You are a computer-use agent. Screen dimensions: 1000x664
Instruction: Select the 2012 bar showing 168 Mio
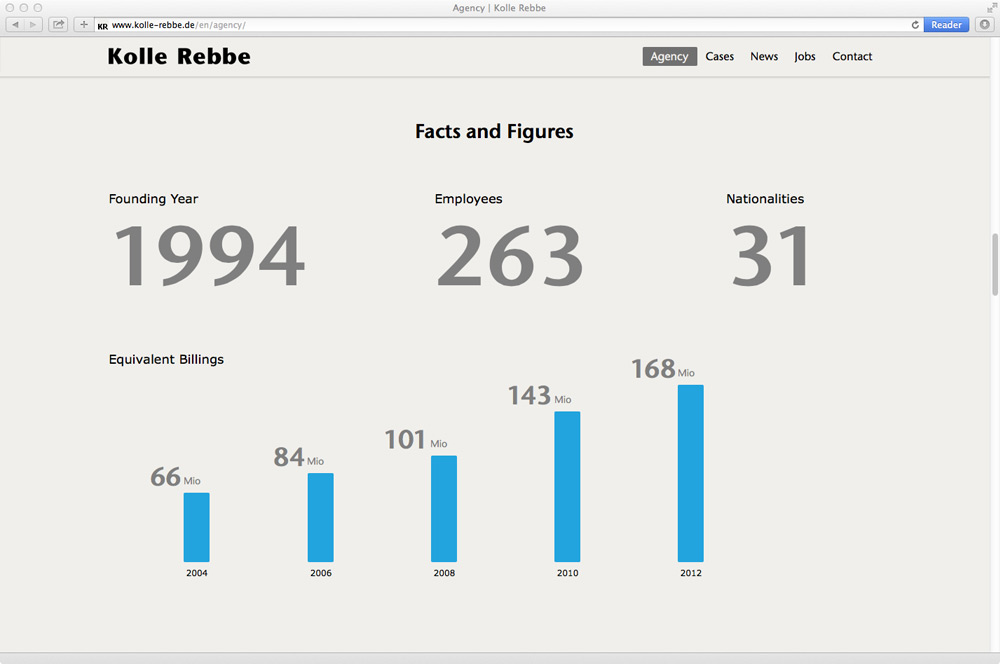coord(691,473)
